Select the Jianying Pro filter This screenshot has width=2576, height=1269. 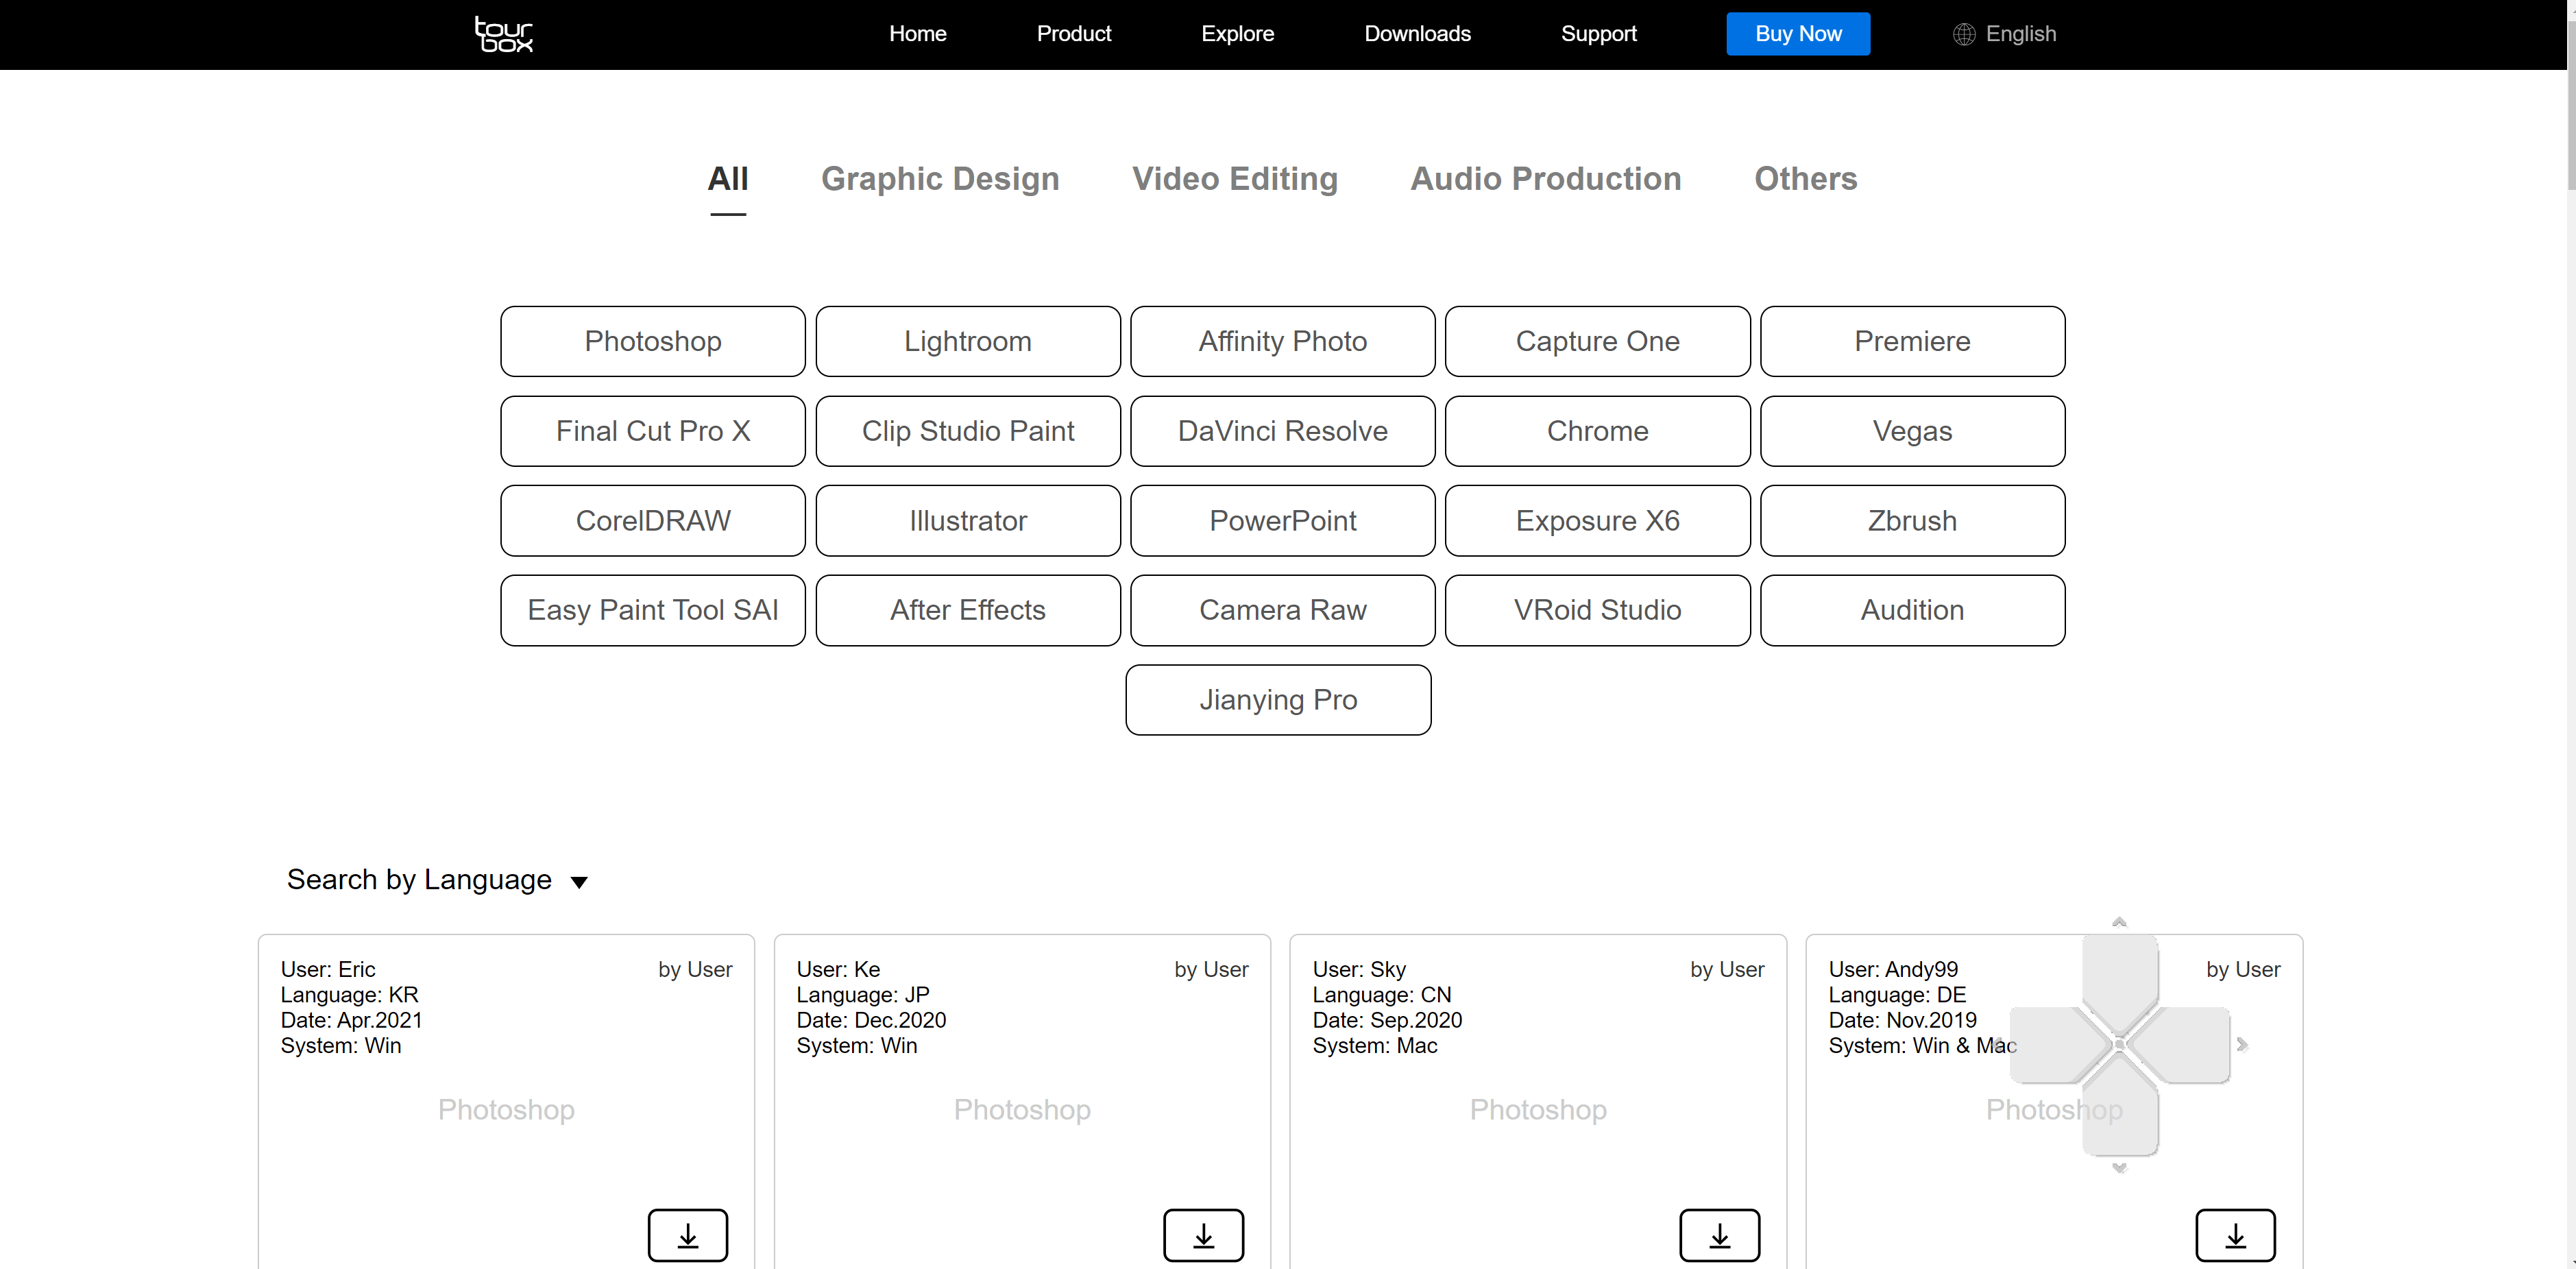tap(1278, 700)
